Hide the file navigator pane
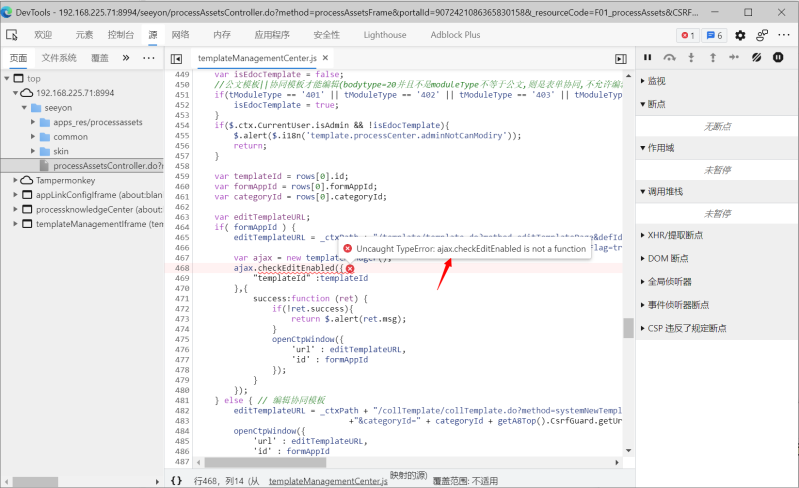This screenshot has height=488, width=799. click(x=176, y=59)
